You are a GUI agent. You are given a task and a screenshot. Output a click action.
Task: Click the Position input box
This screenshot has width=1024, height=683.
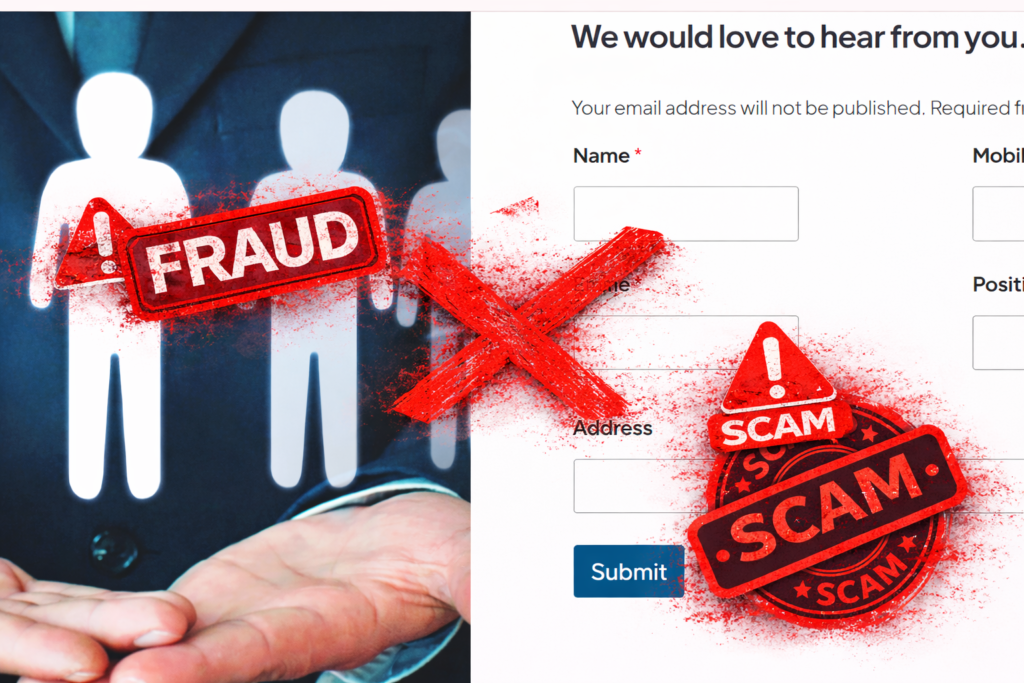pyautogui.click(x=998, y=342)
